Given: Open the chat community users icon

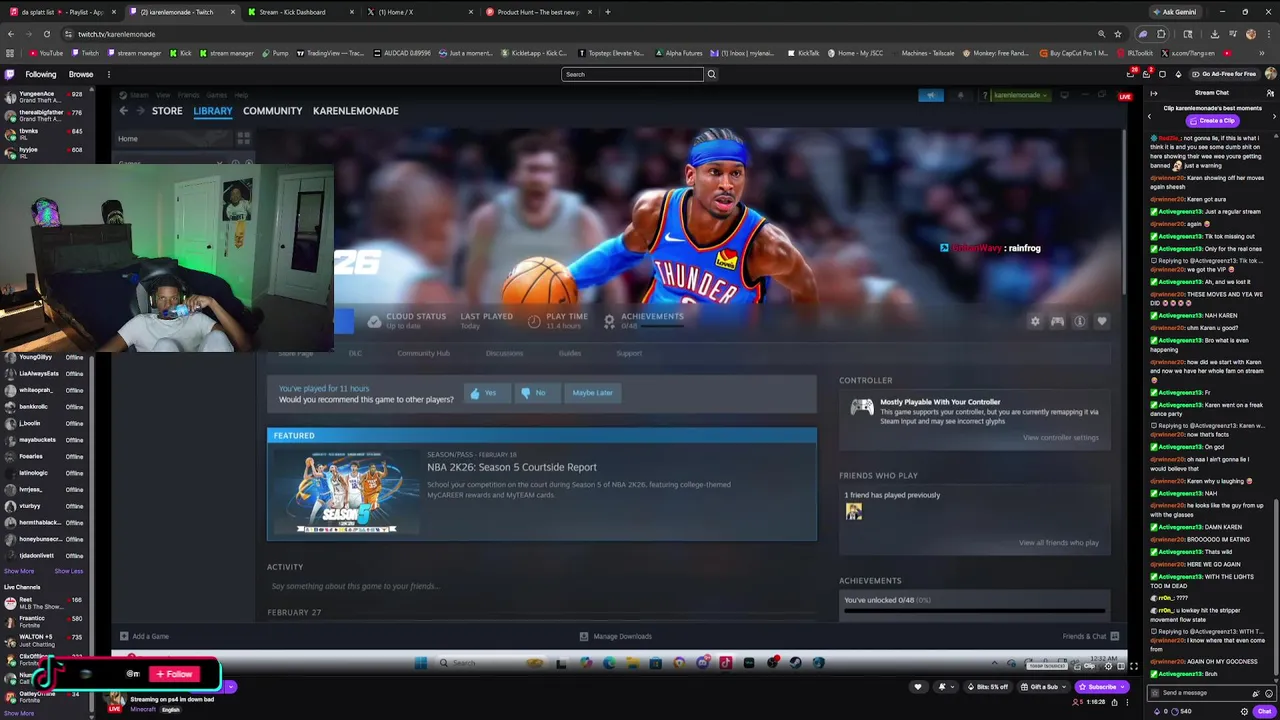Looking at the screenshot, I should (1270, 93).
